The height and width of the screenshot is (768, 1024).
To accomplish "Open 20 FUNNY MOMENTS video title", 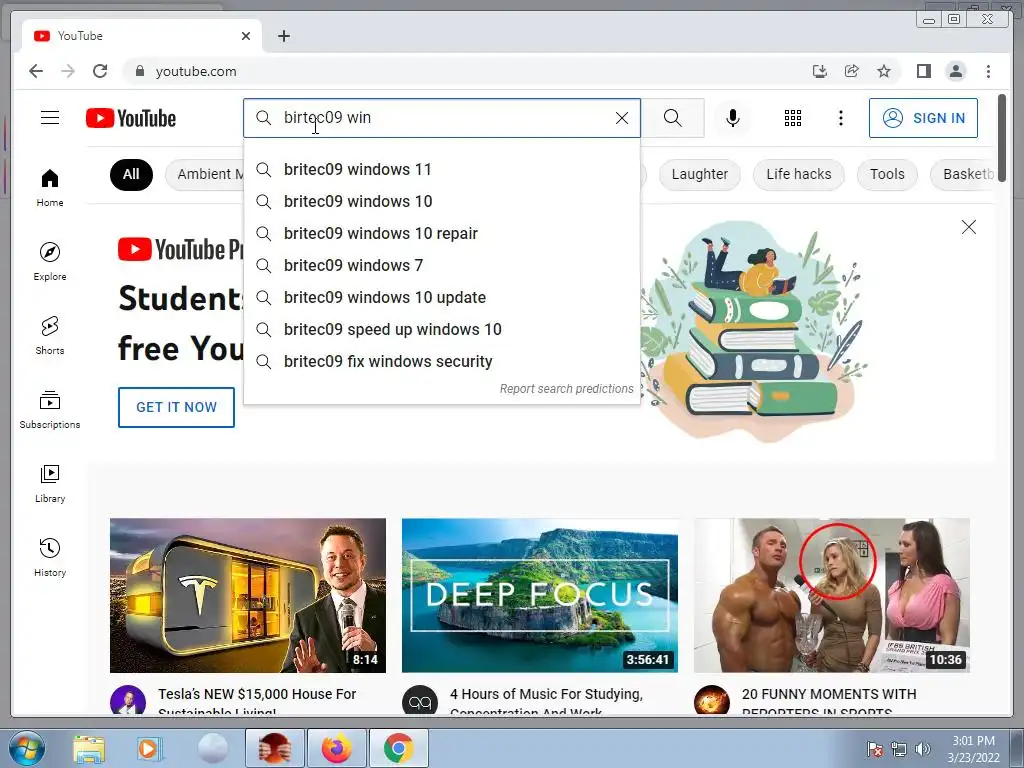I will point(829,701).
